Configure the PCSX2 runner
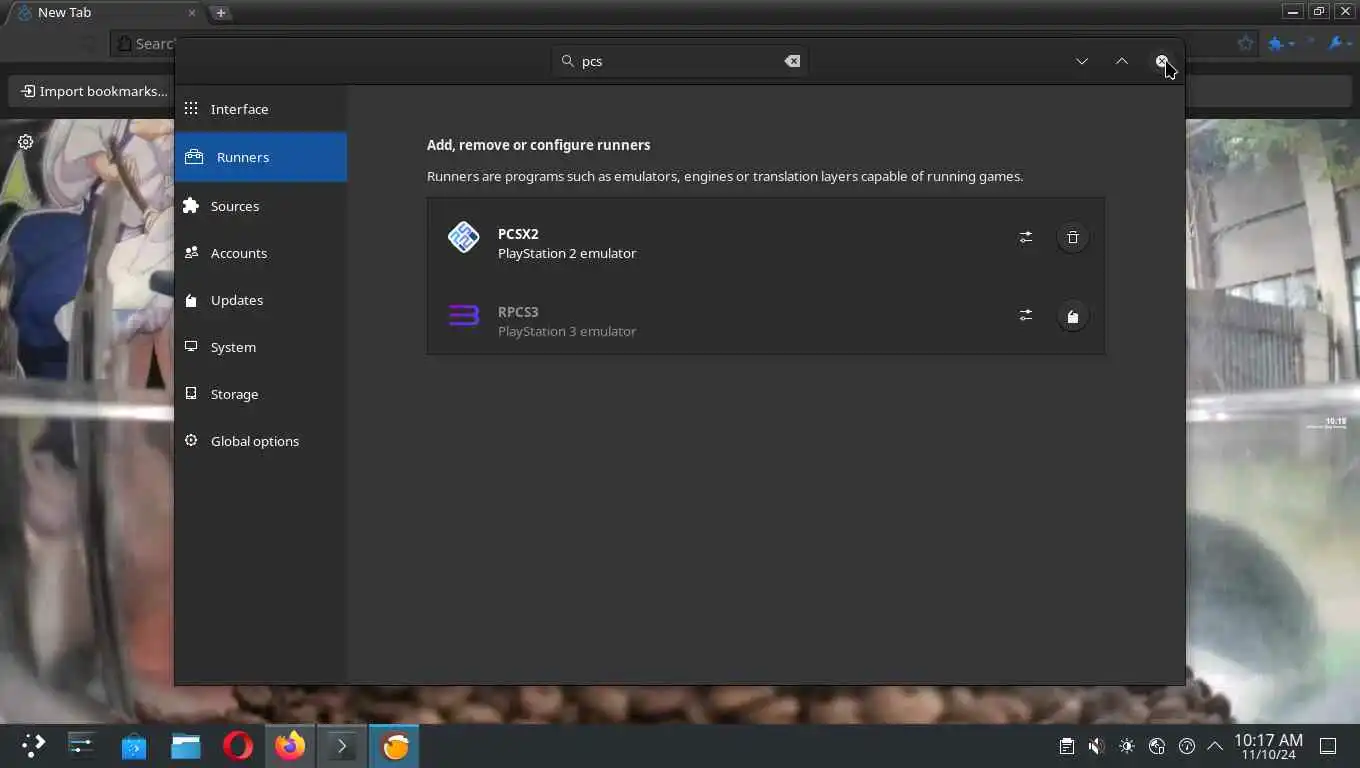Screen dimensions: 1360x768 pyautogui.click(x=1025, y=237)
